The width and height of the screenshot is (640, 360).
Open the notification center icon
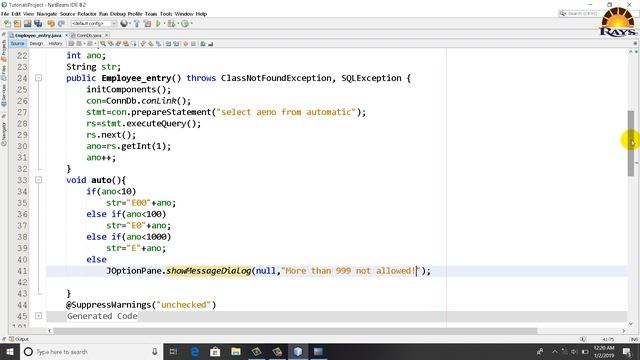tap(627, 351)
